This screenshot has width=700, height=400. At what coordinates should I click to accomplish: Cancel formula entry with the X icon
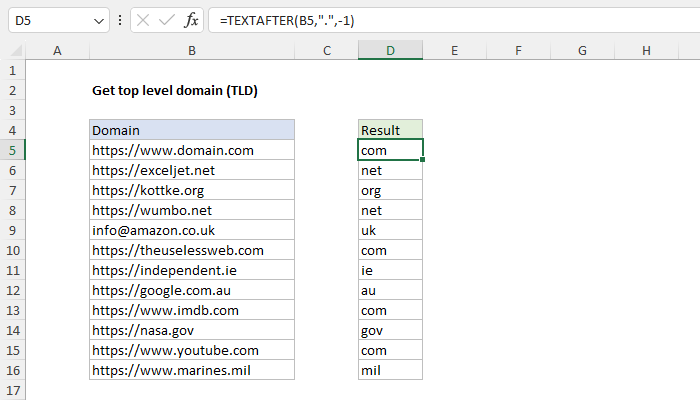point(143,21)
